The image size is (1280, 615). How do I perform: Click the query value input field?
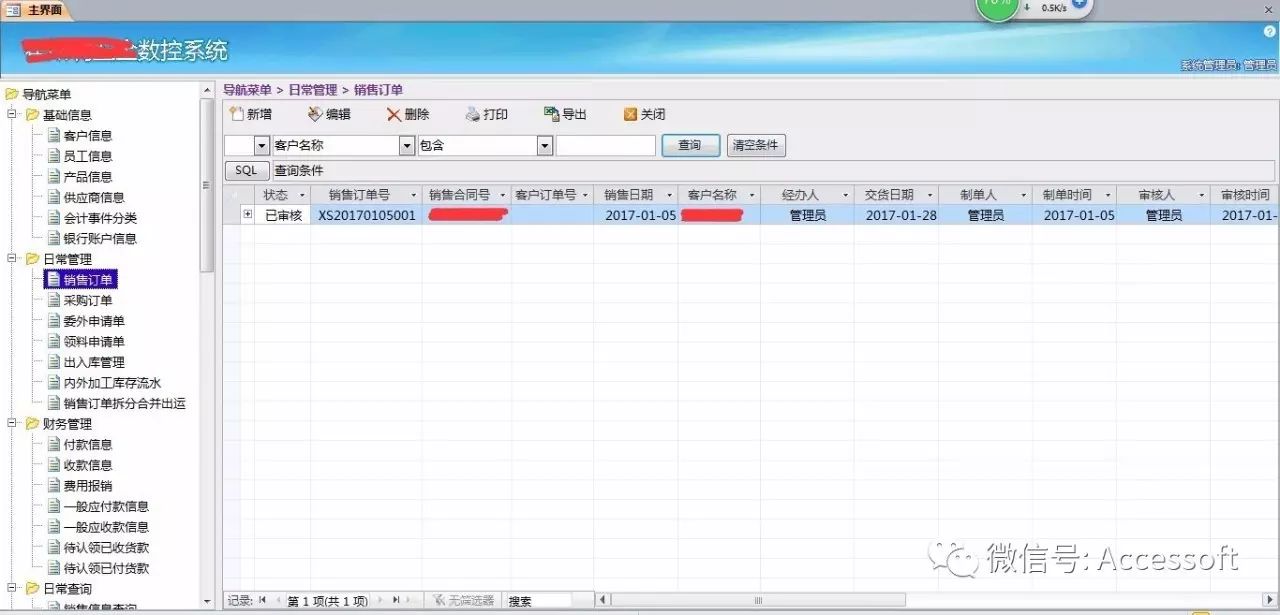coord(606,145)
